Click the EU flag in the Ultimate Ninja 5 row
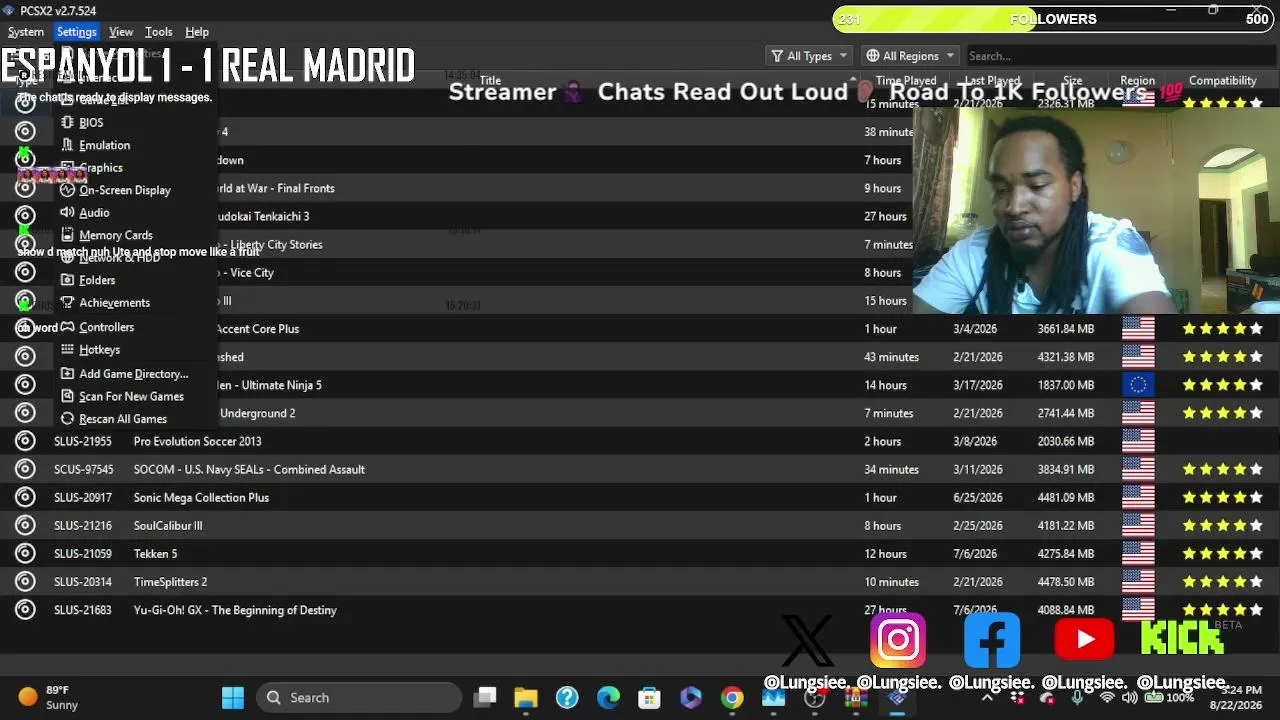Image resolution: width=1280 pixels, height=720 pixels. click(1138, 385)
